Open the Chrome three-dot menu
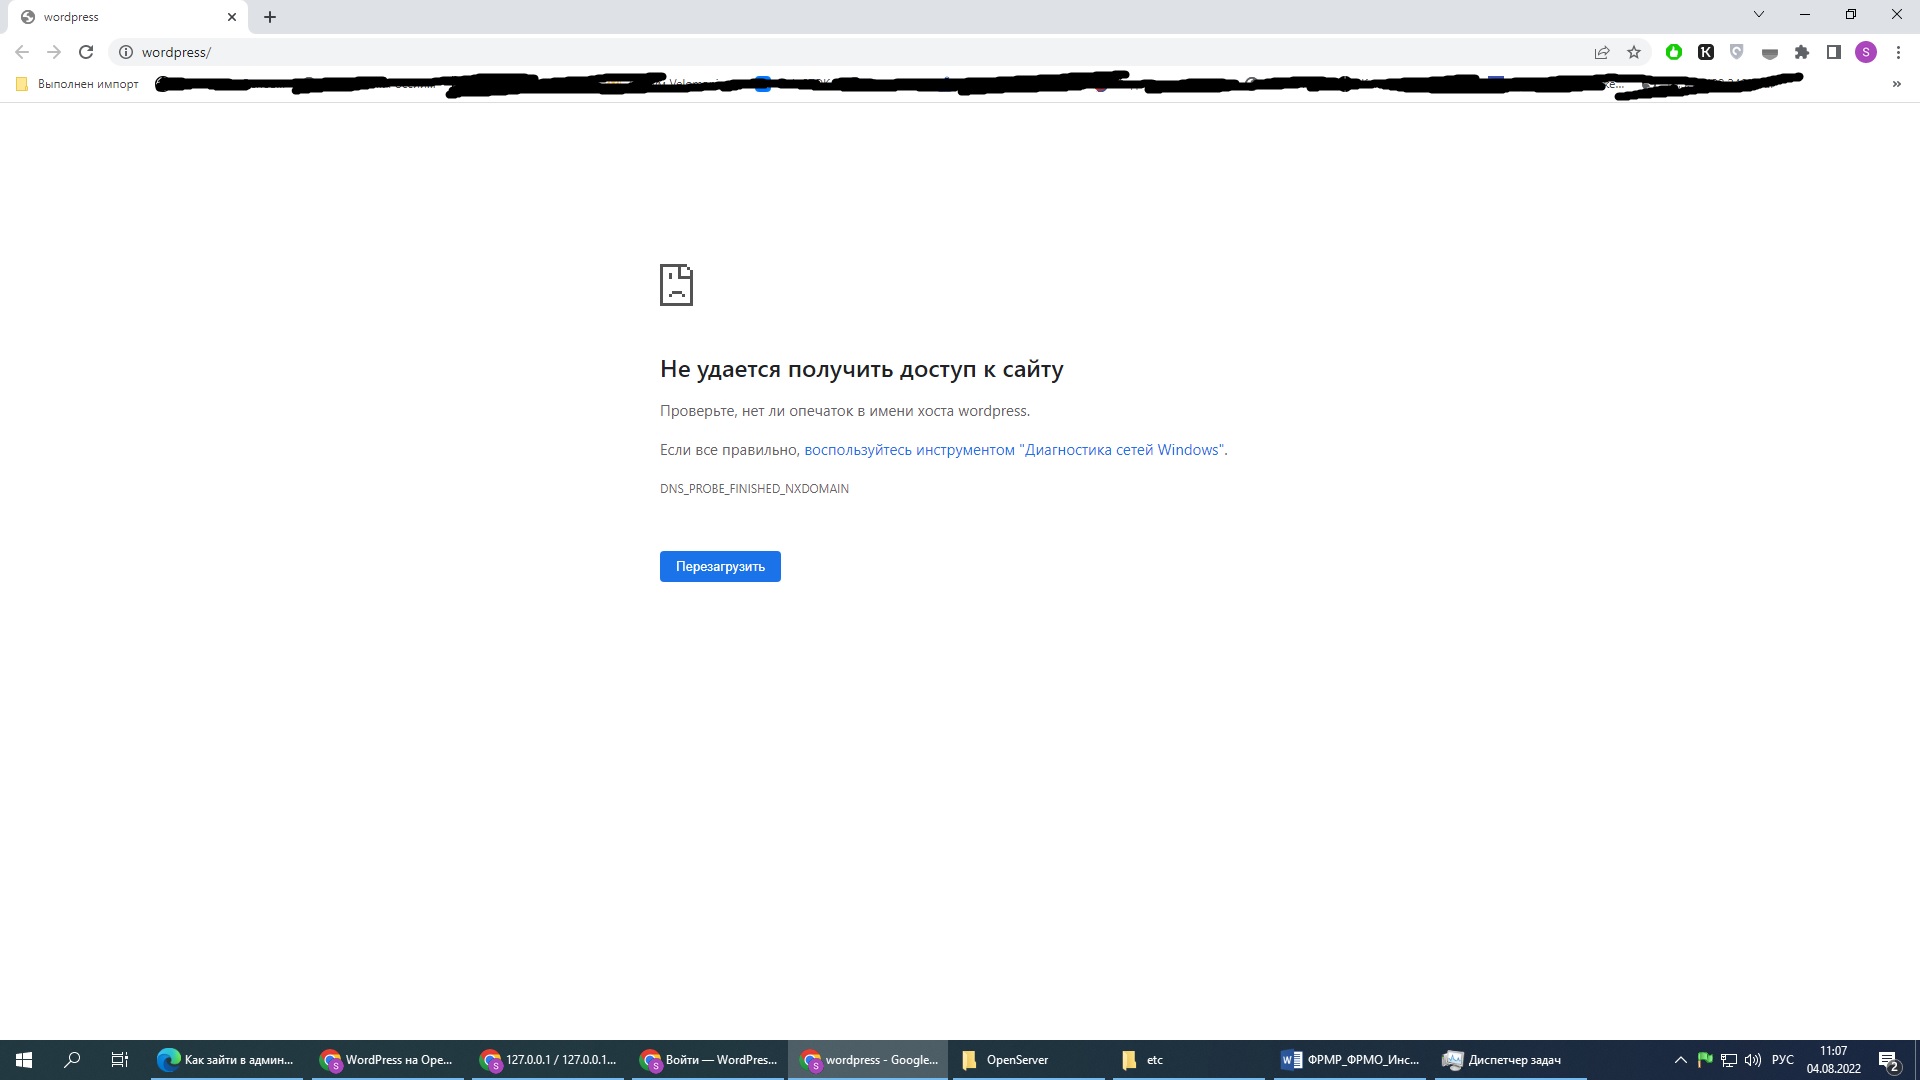This screenshot has height=1080, width=1920. pyautogui.click(x=1898, y=52)
